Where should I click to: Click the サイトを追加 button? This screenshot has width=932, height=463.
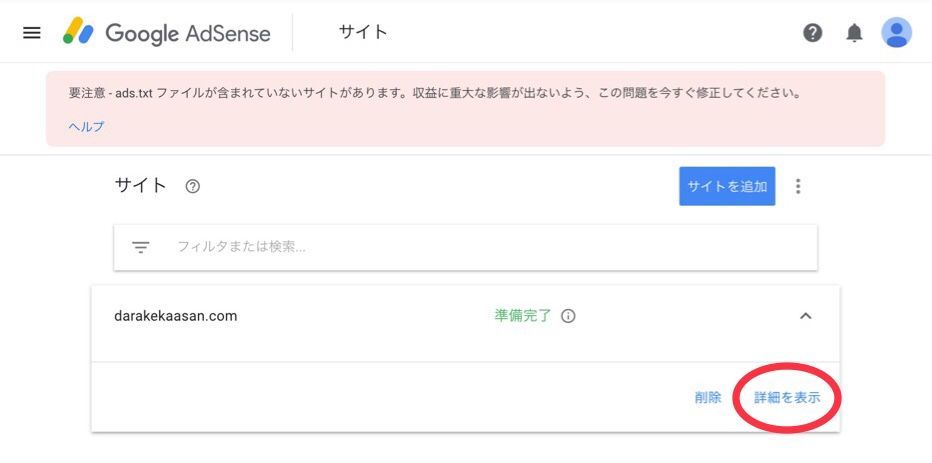(727, 186)
